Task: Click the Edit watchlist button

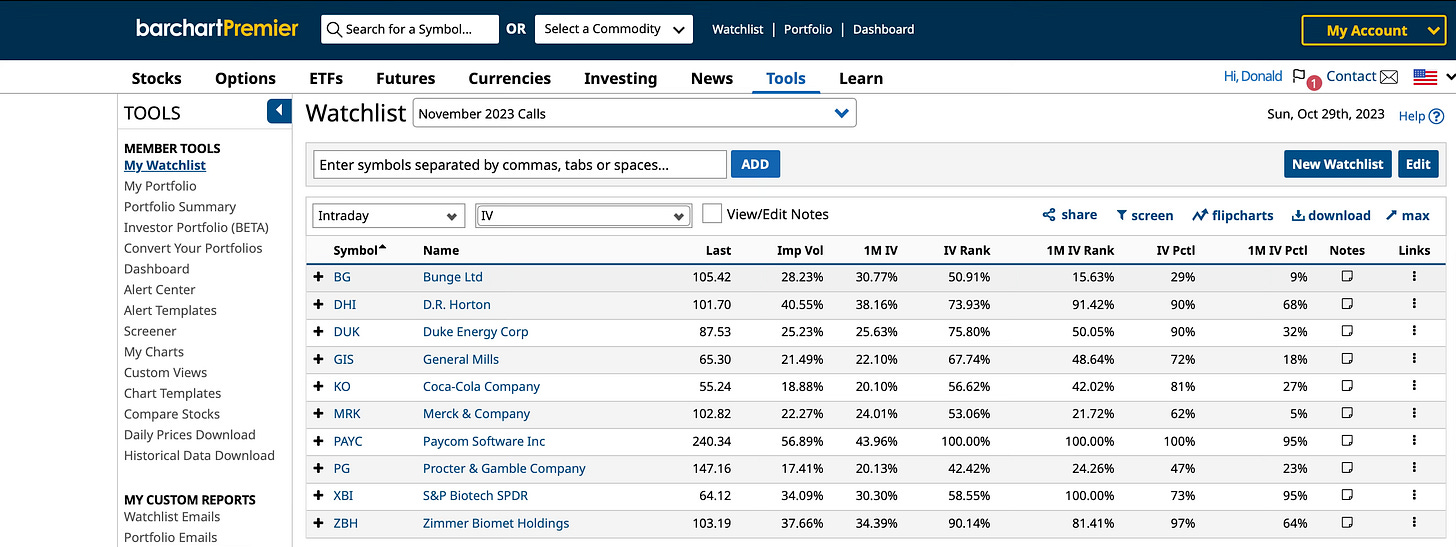Action: pyautogui.click(x=1418, y=164)
